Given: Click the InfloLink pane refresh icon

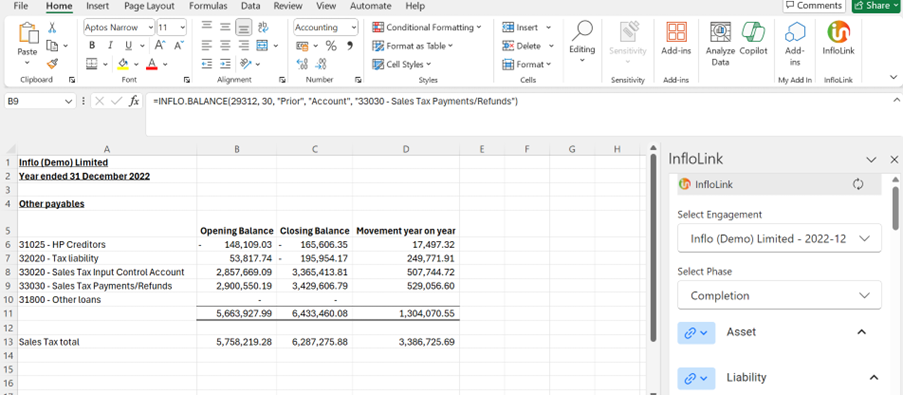Looking at the screenshot, I should 858,184.
